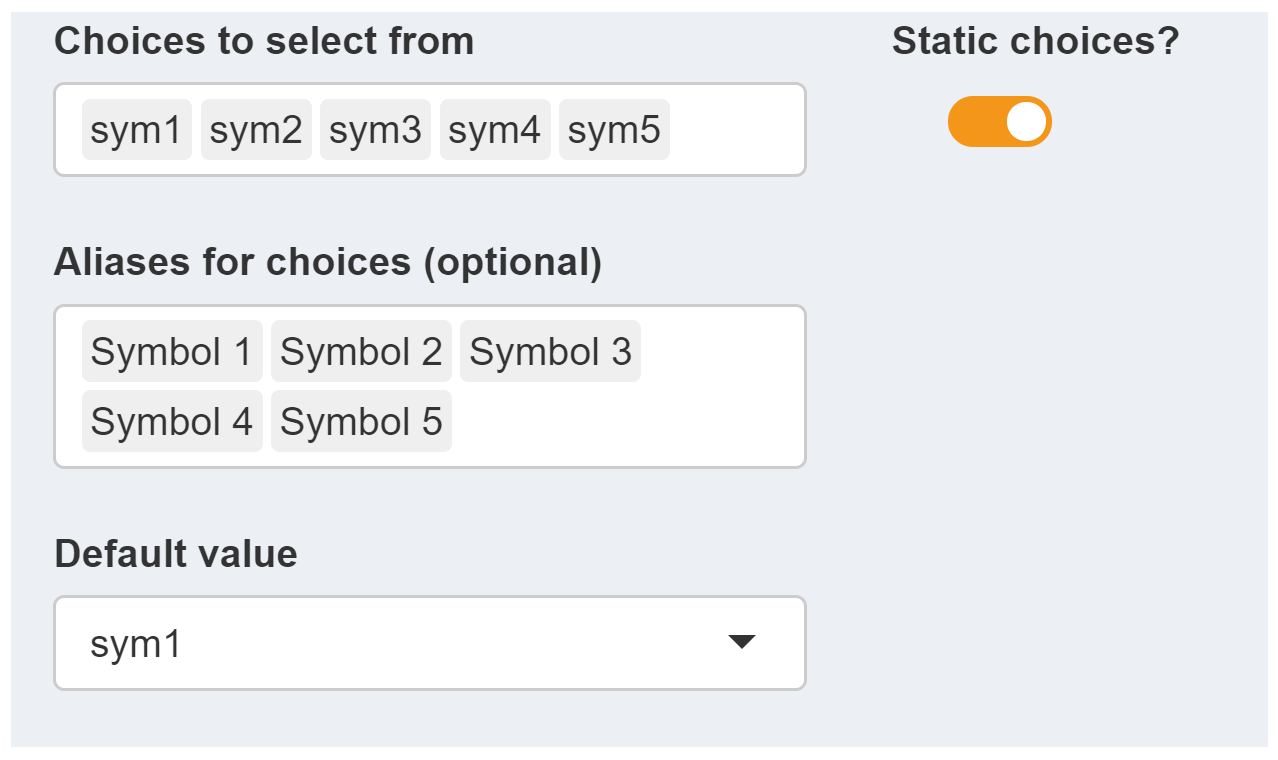Select the Symbol 2 alias
Screen dimensions: 1278x760
click(361, 350)
